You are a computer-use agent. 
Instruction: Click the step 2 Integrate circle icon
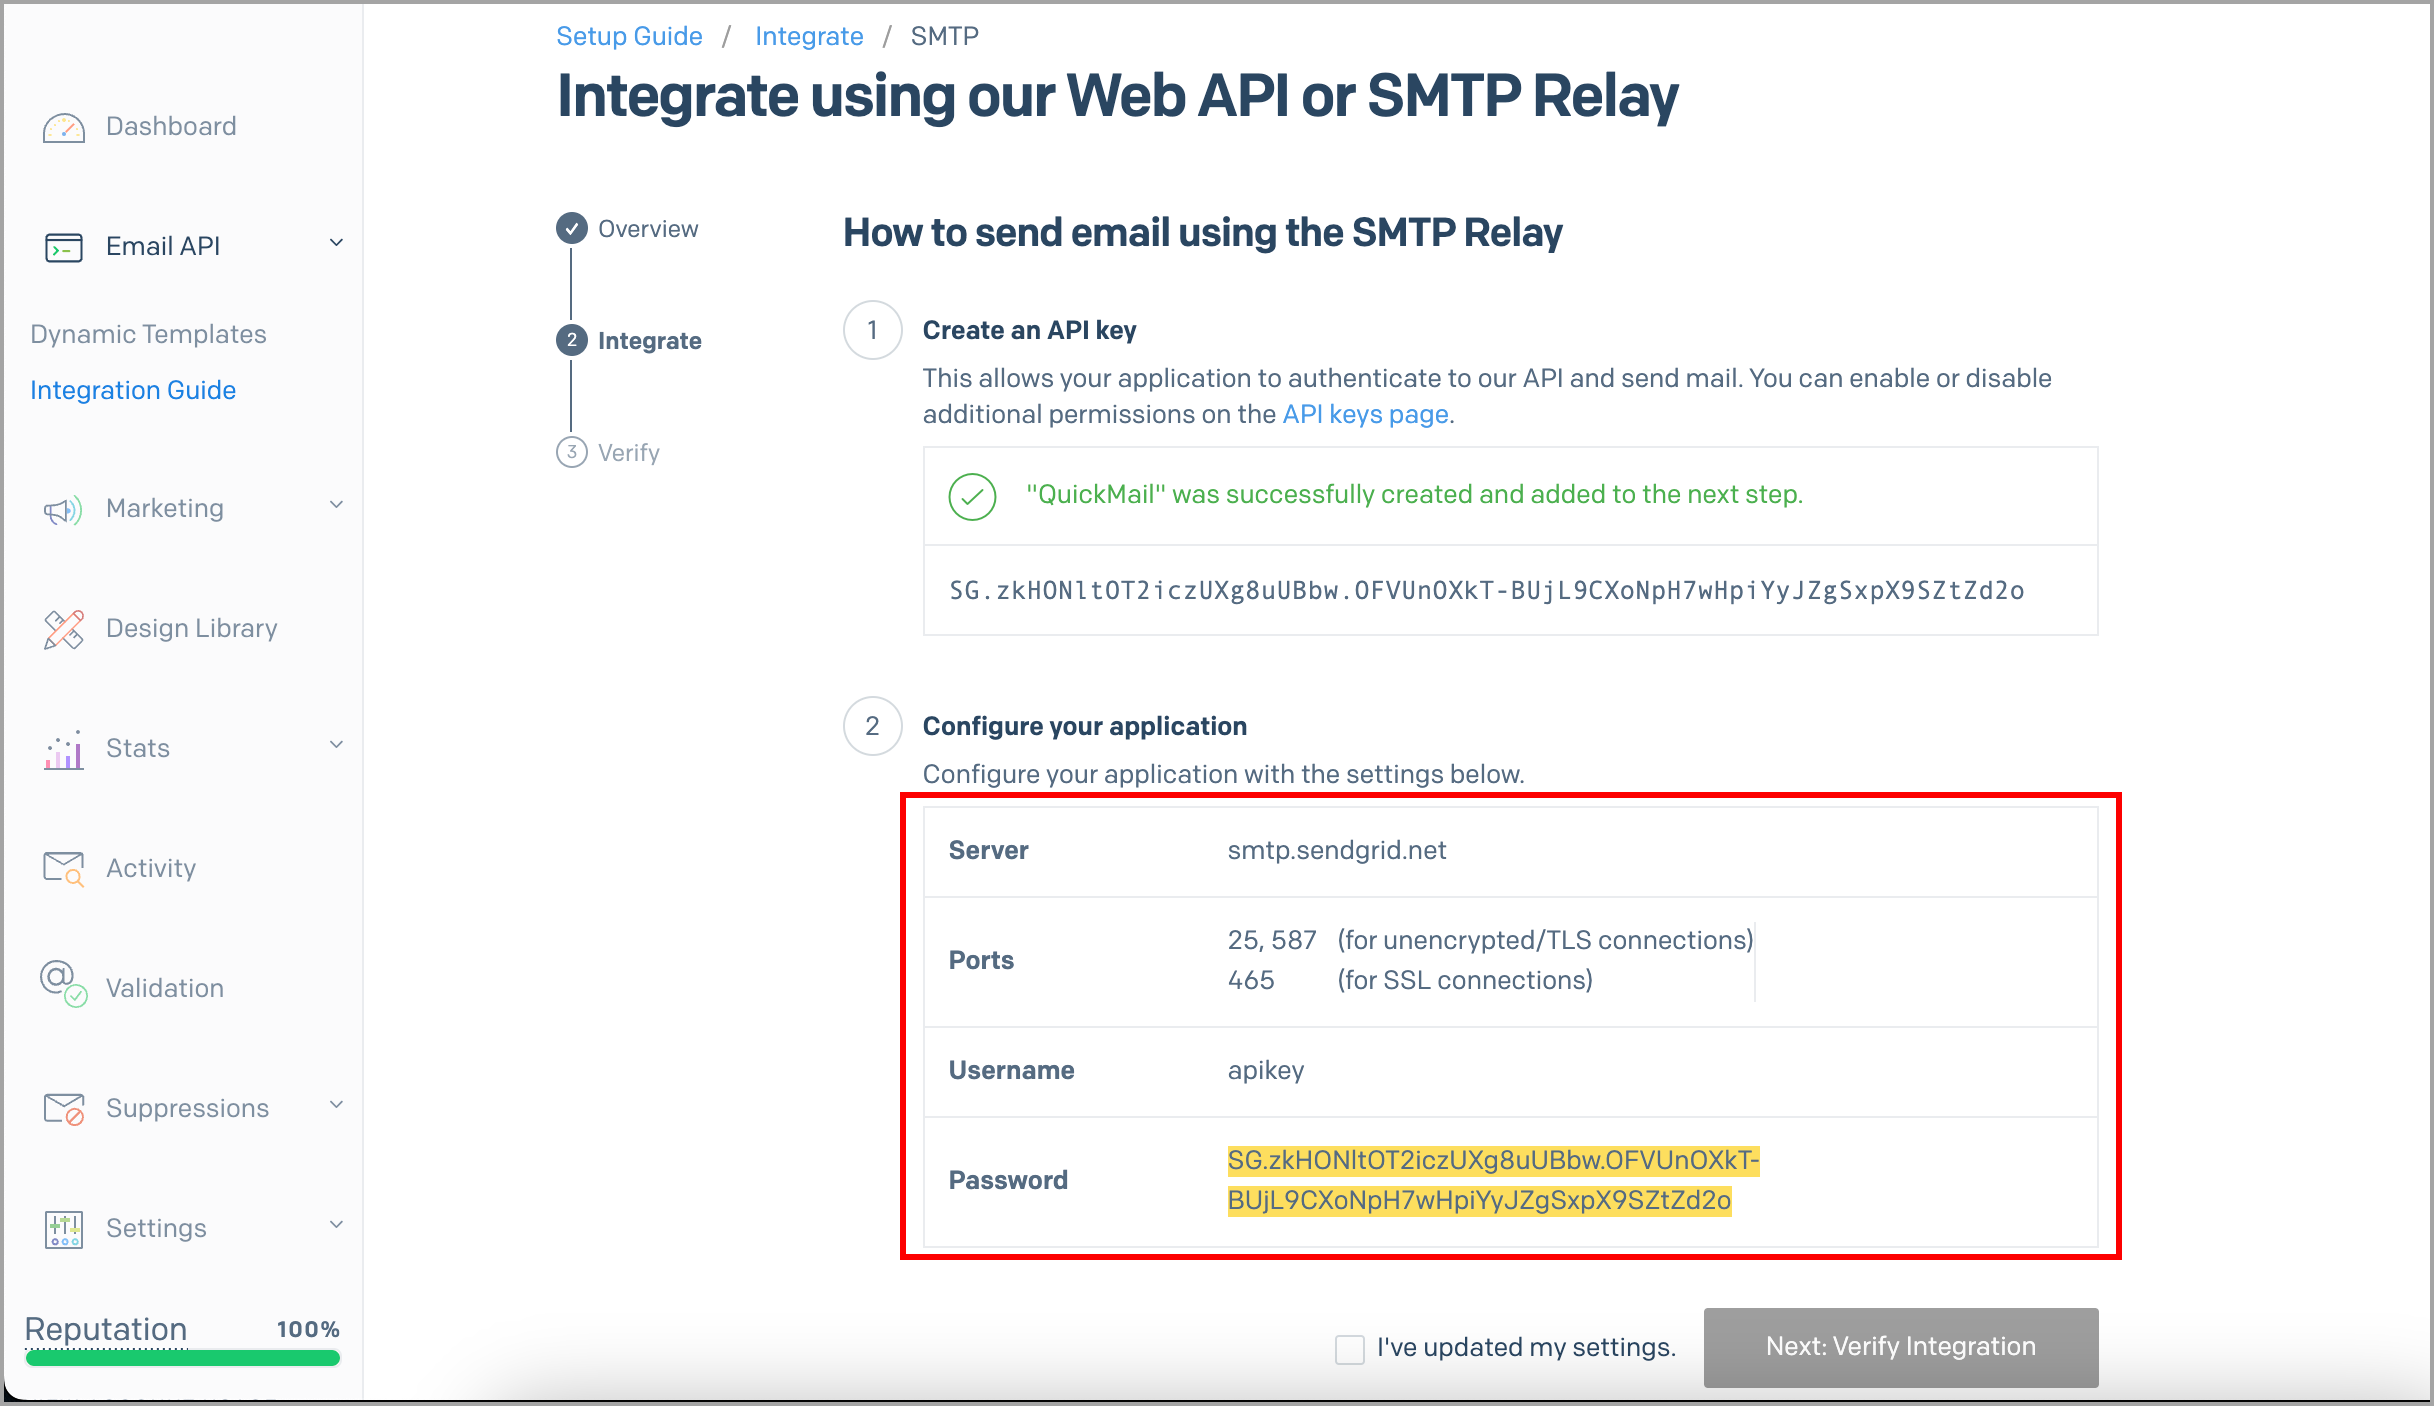coord(571,340)
